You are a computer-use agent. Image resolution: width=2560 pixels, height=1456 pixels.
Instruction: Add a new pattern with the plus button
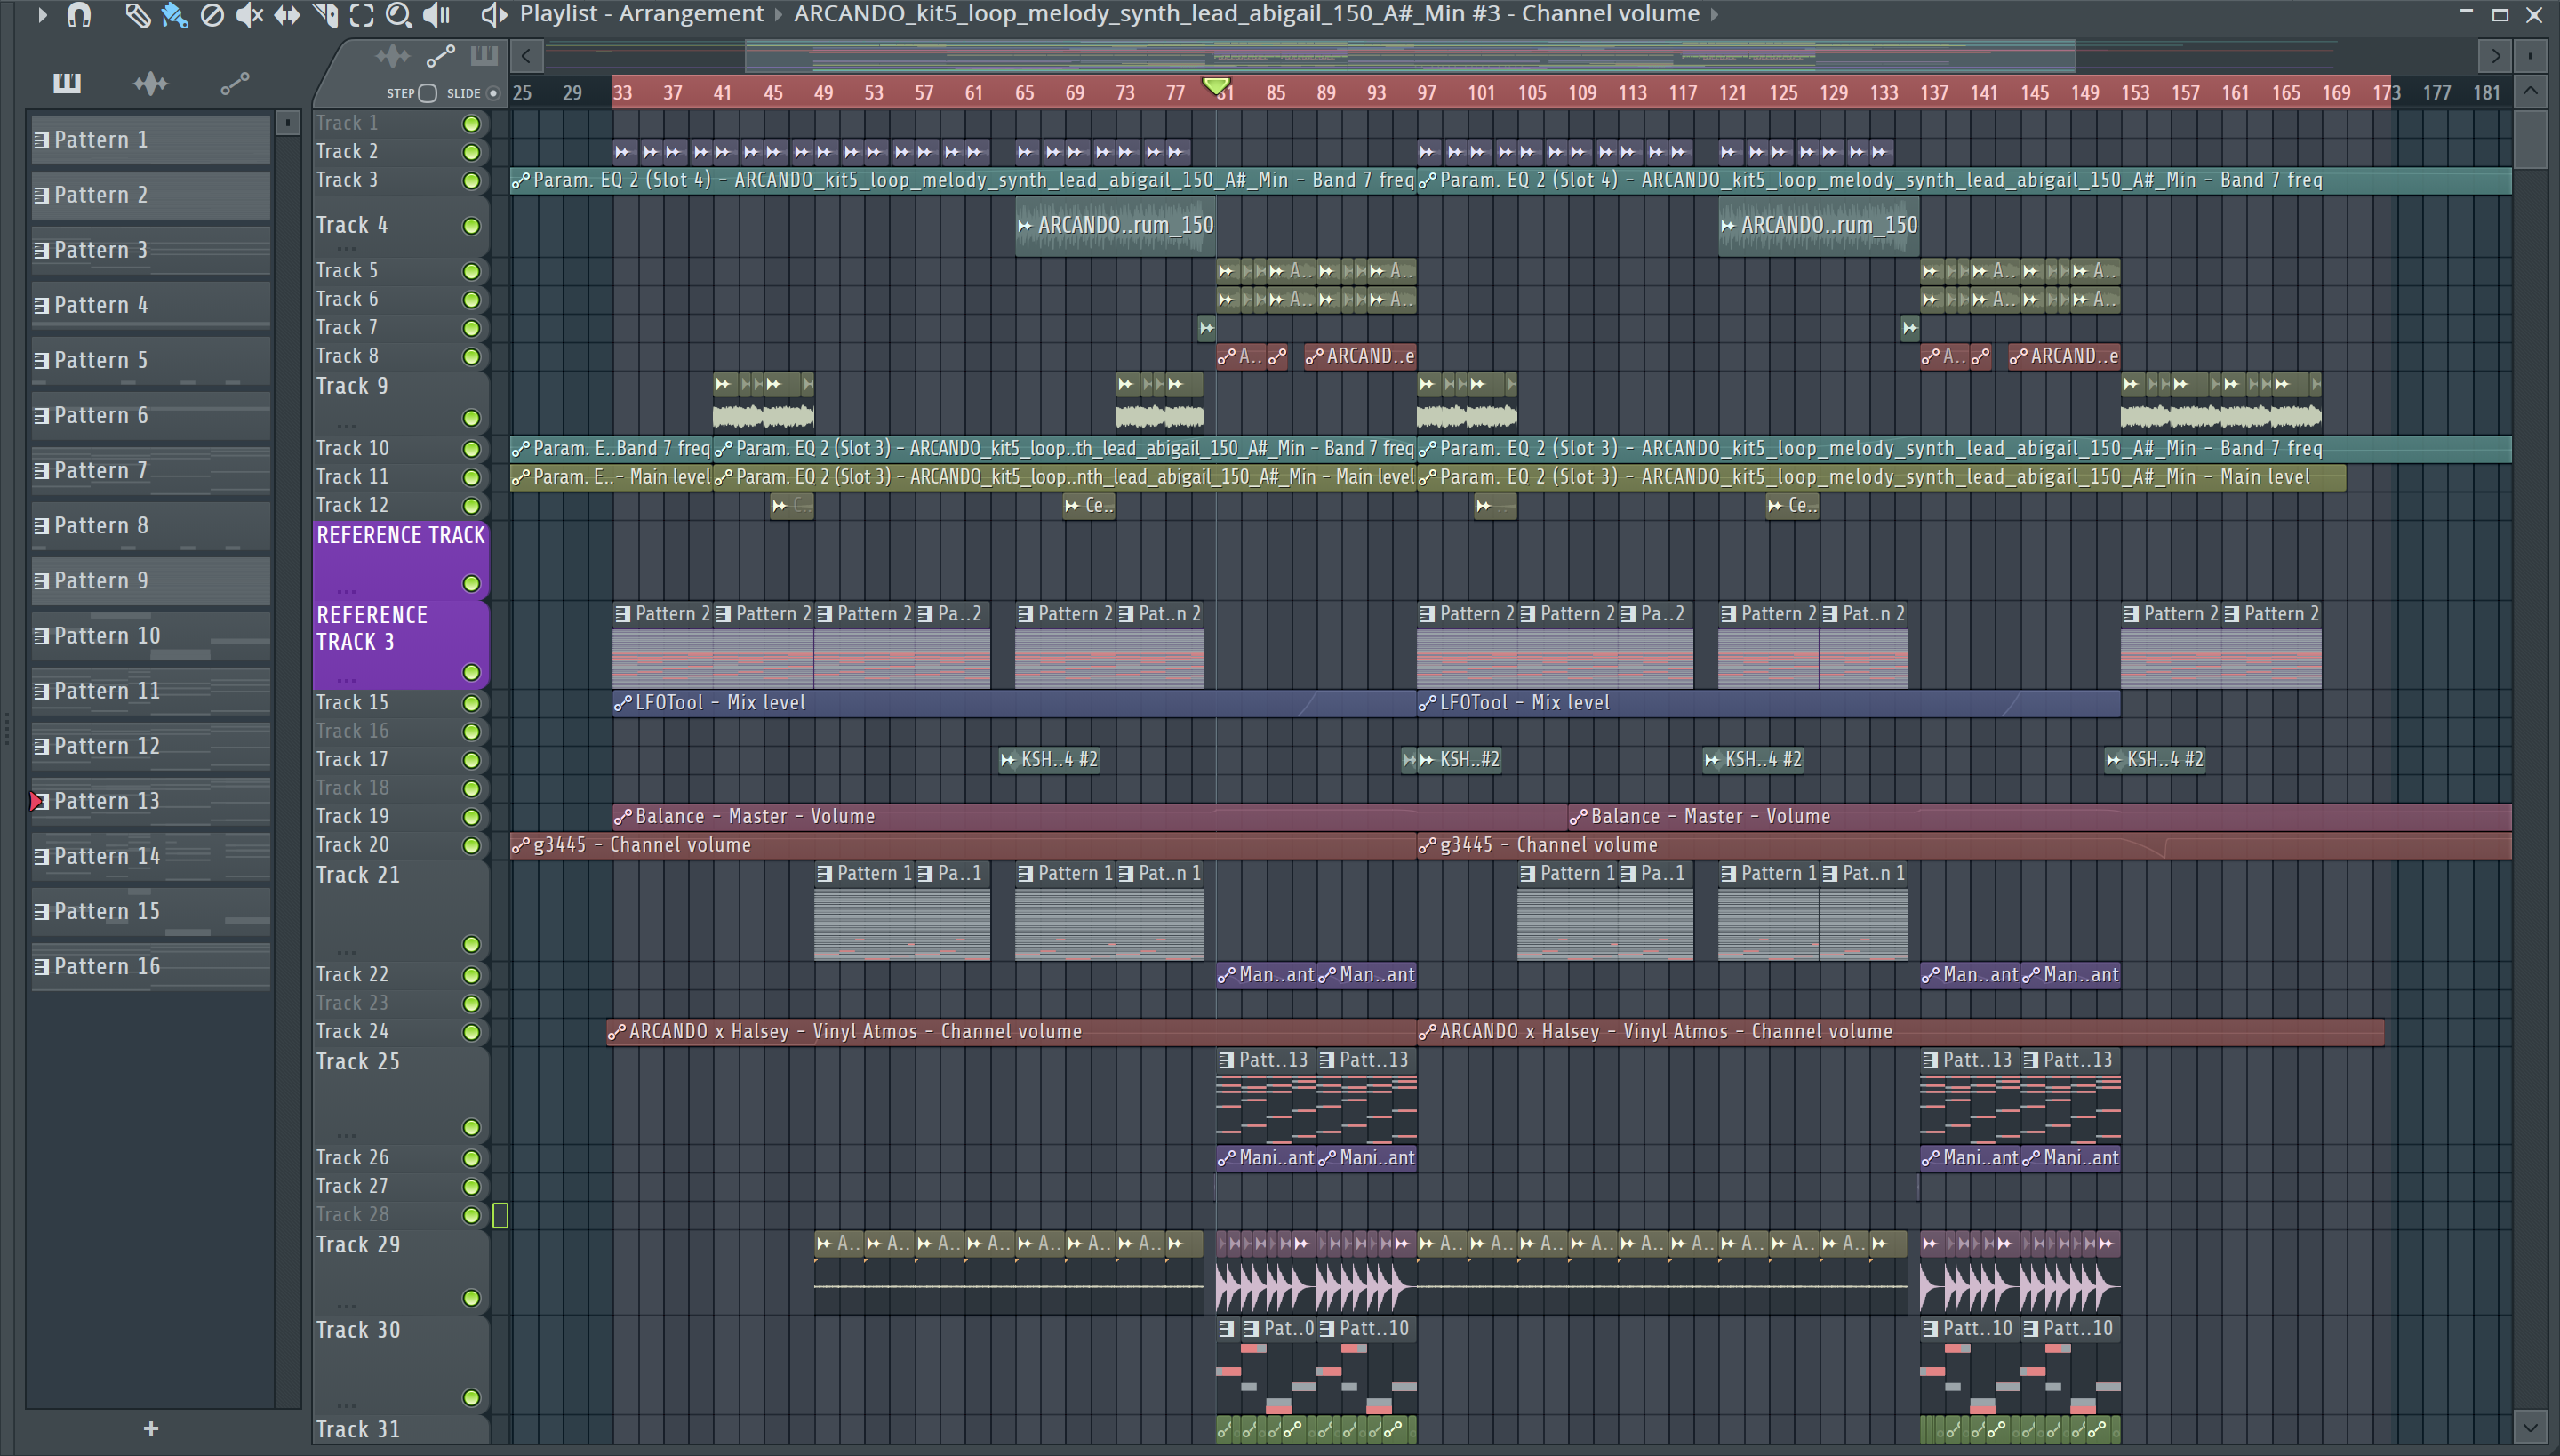click(151, 1429)
